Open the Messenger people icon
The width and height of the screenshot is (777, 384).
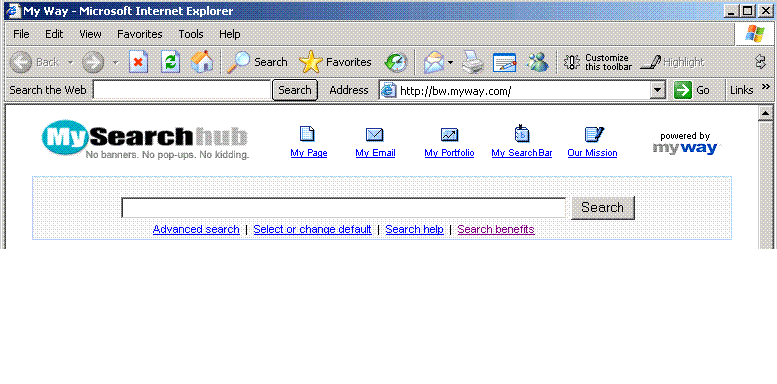[538, 62]
